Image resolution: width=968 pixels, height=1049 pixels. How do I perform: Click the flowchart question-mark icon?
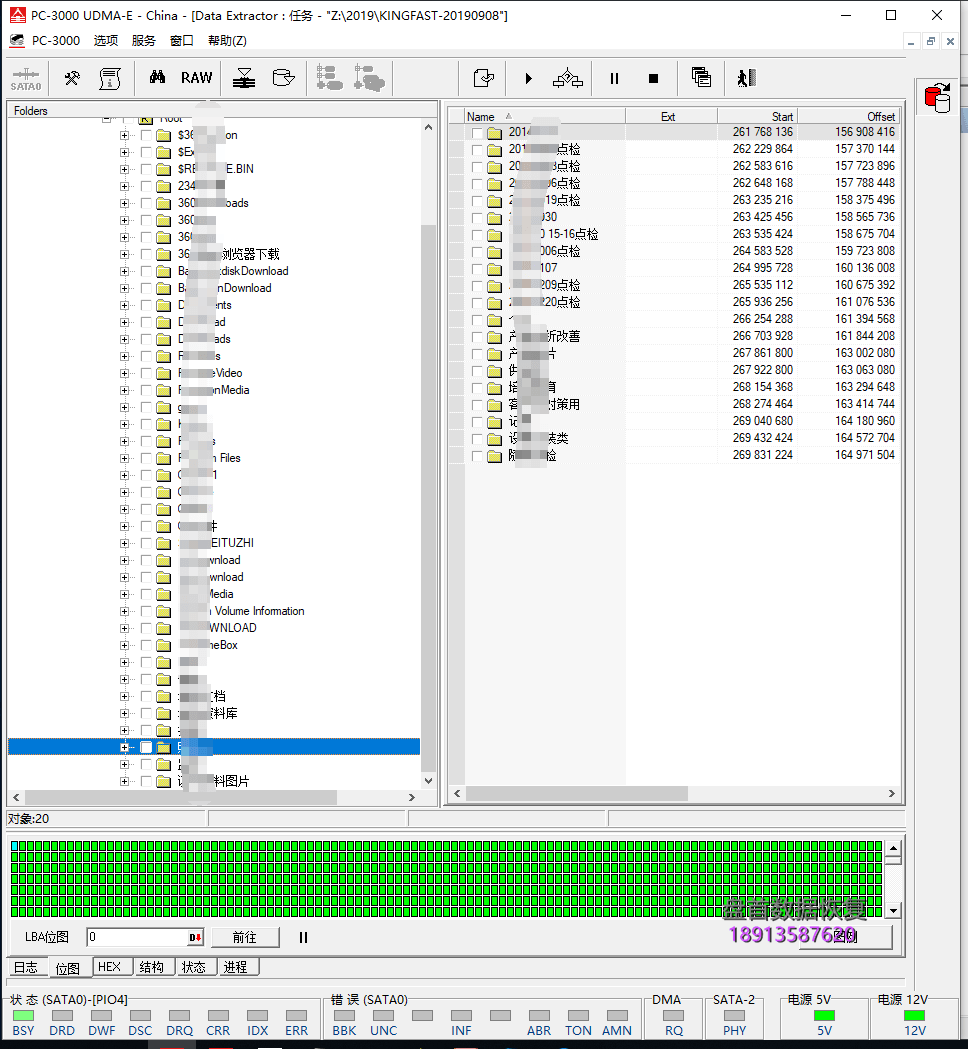point(568,78)
